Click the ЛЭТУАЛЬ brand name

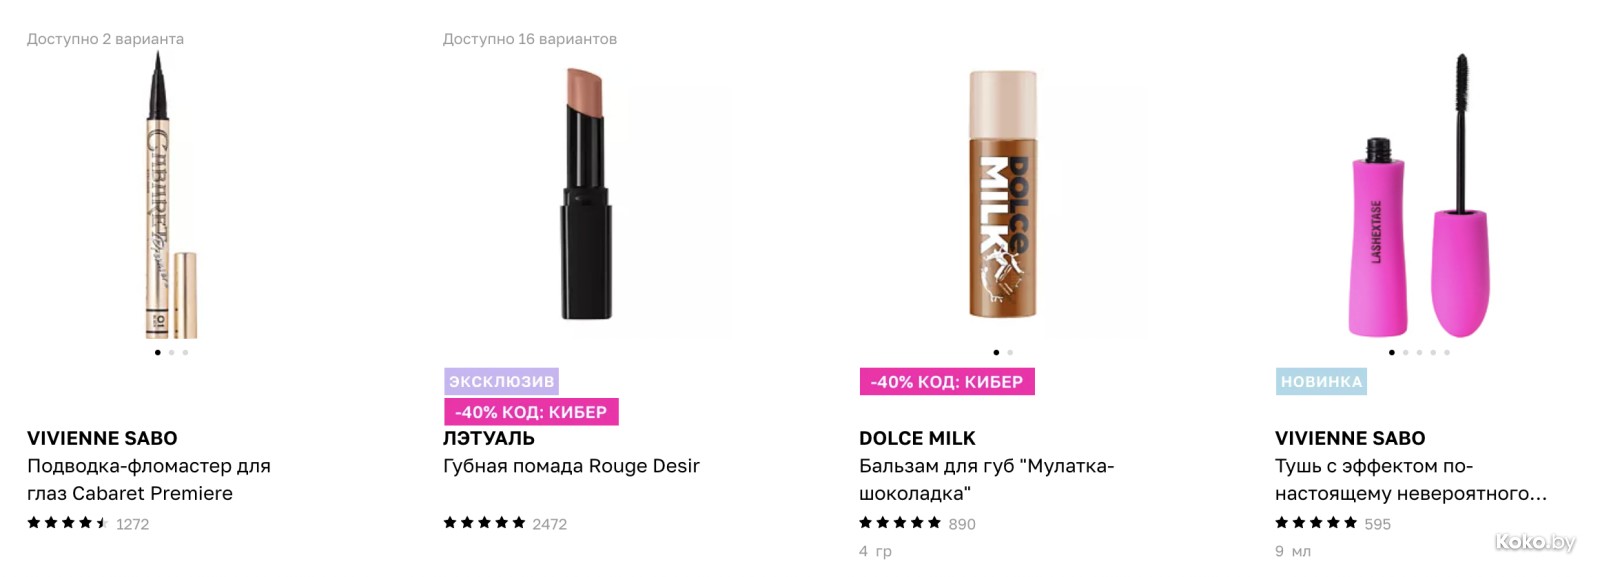(x=489, y=438)
